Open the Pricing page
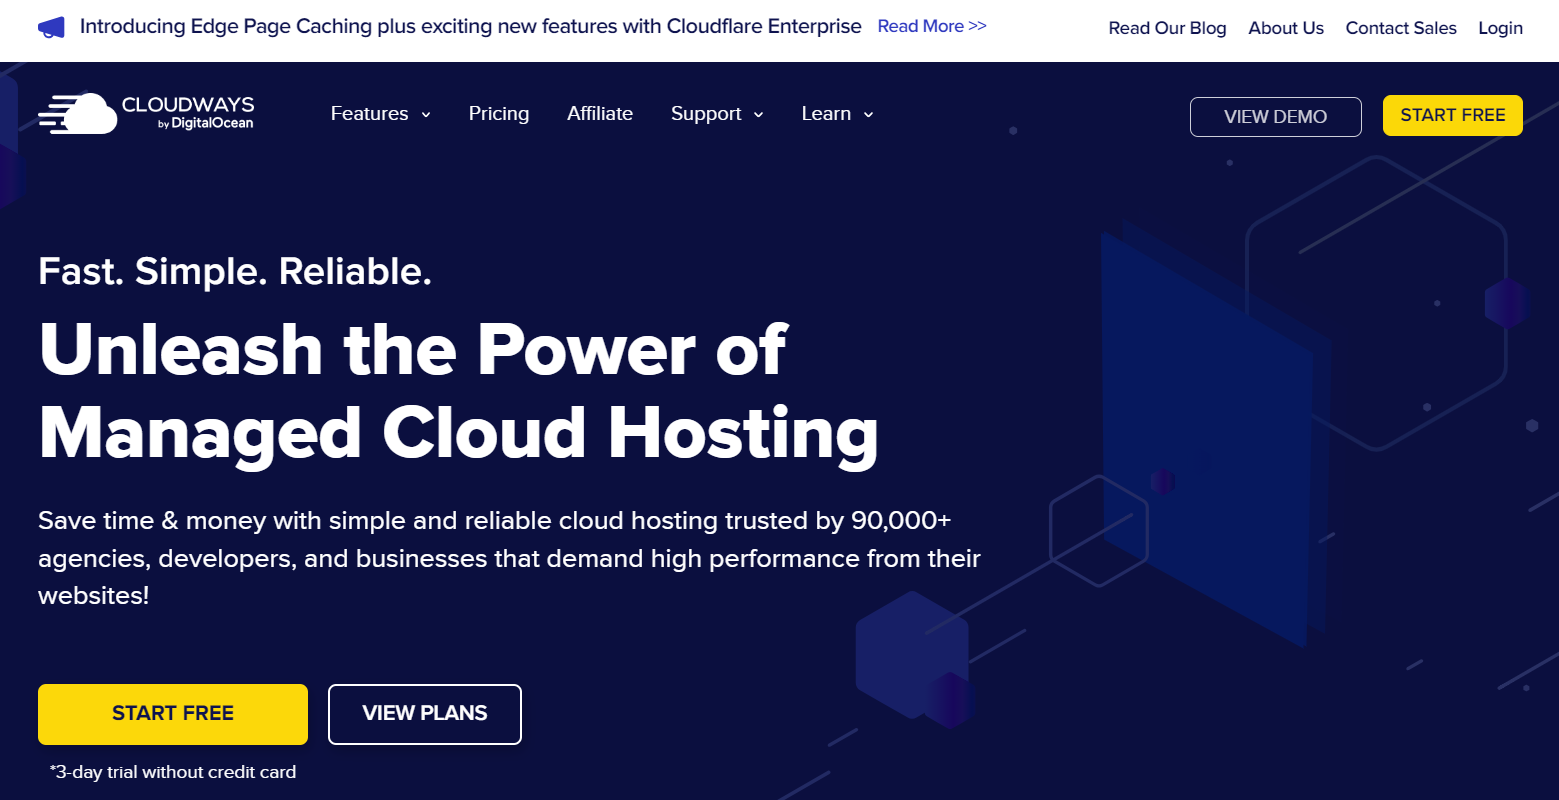 pyautogui.click(x=499, y=114)
